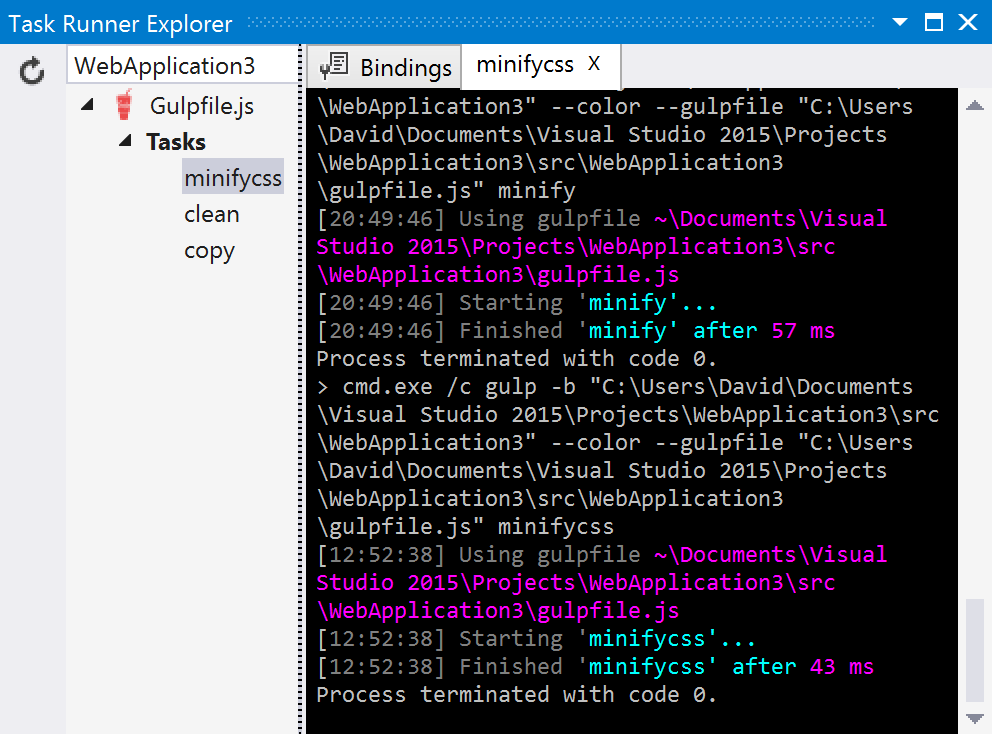Select the minifycss task
The width and height of the screenshot is (992, 734).
click(x=233, y=177)
